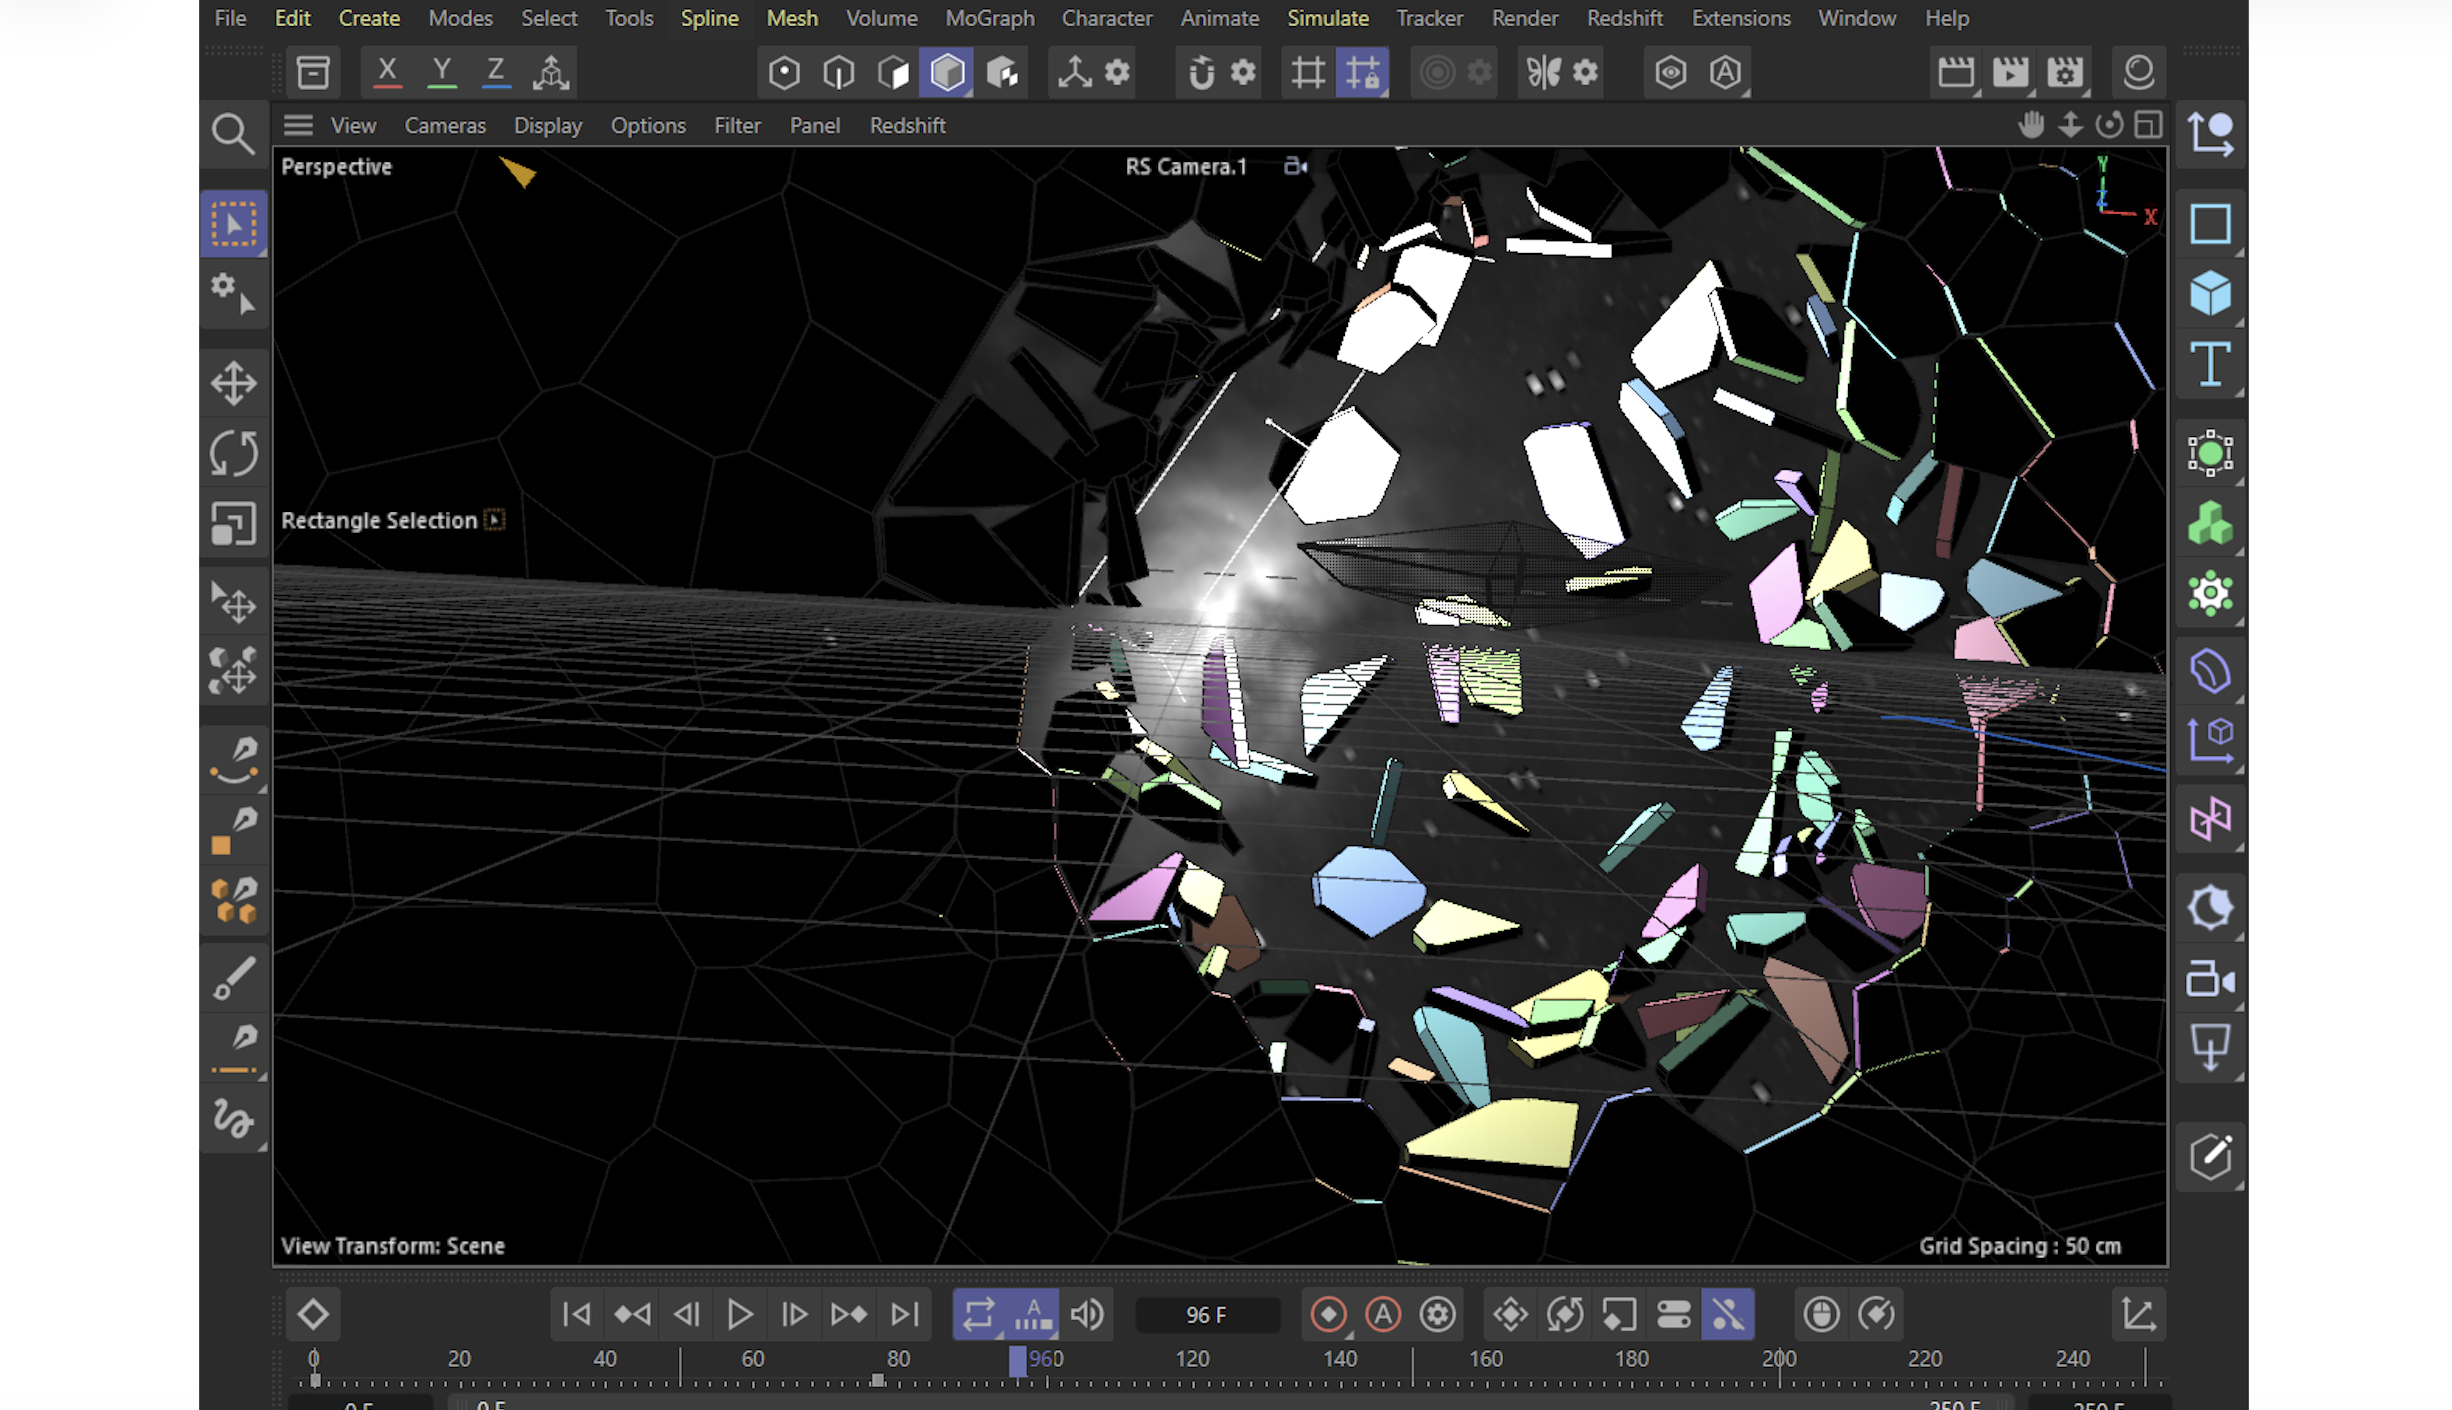Open snap settings gear
Viewport: 2452px width, 1410px height.
[1243, 72]
